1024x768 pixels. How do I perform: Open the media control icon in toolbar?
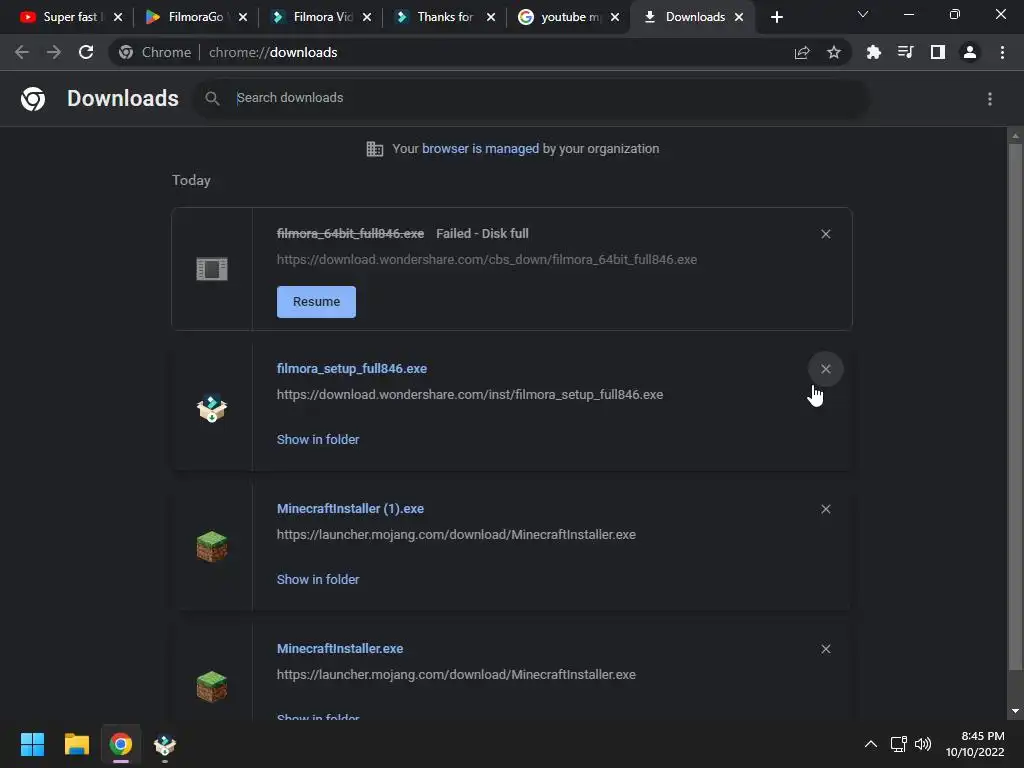tap(906, 52)
